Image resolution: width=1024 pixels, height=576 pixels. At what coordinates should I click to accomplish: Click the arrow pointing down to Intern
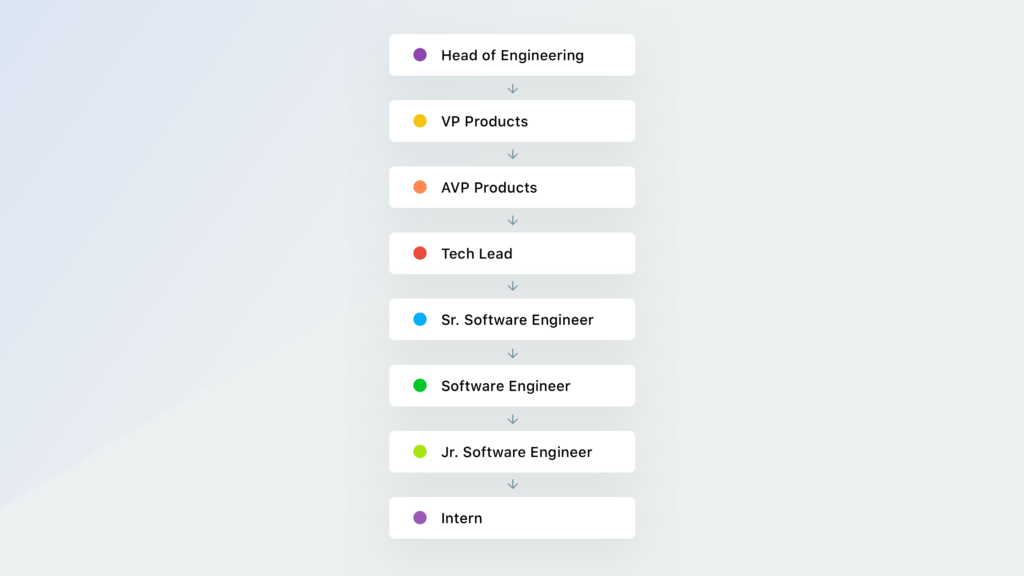tap(513, 485)
